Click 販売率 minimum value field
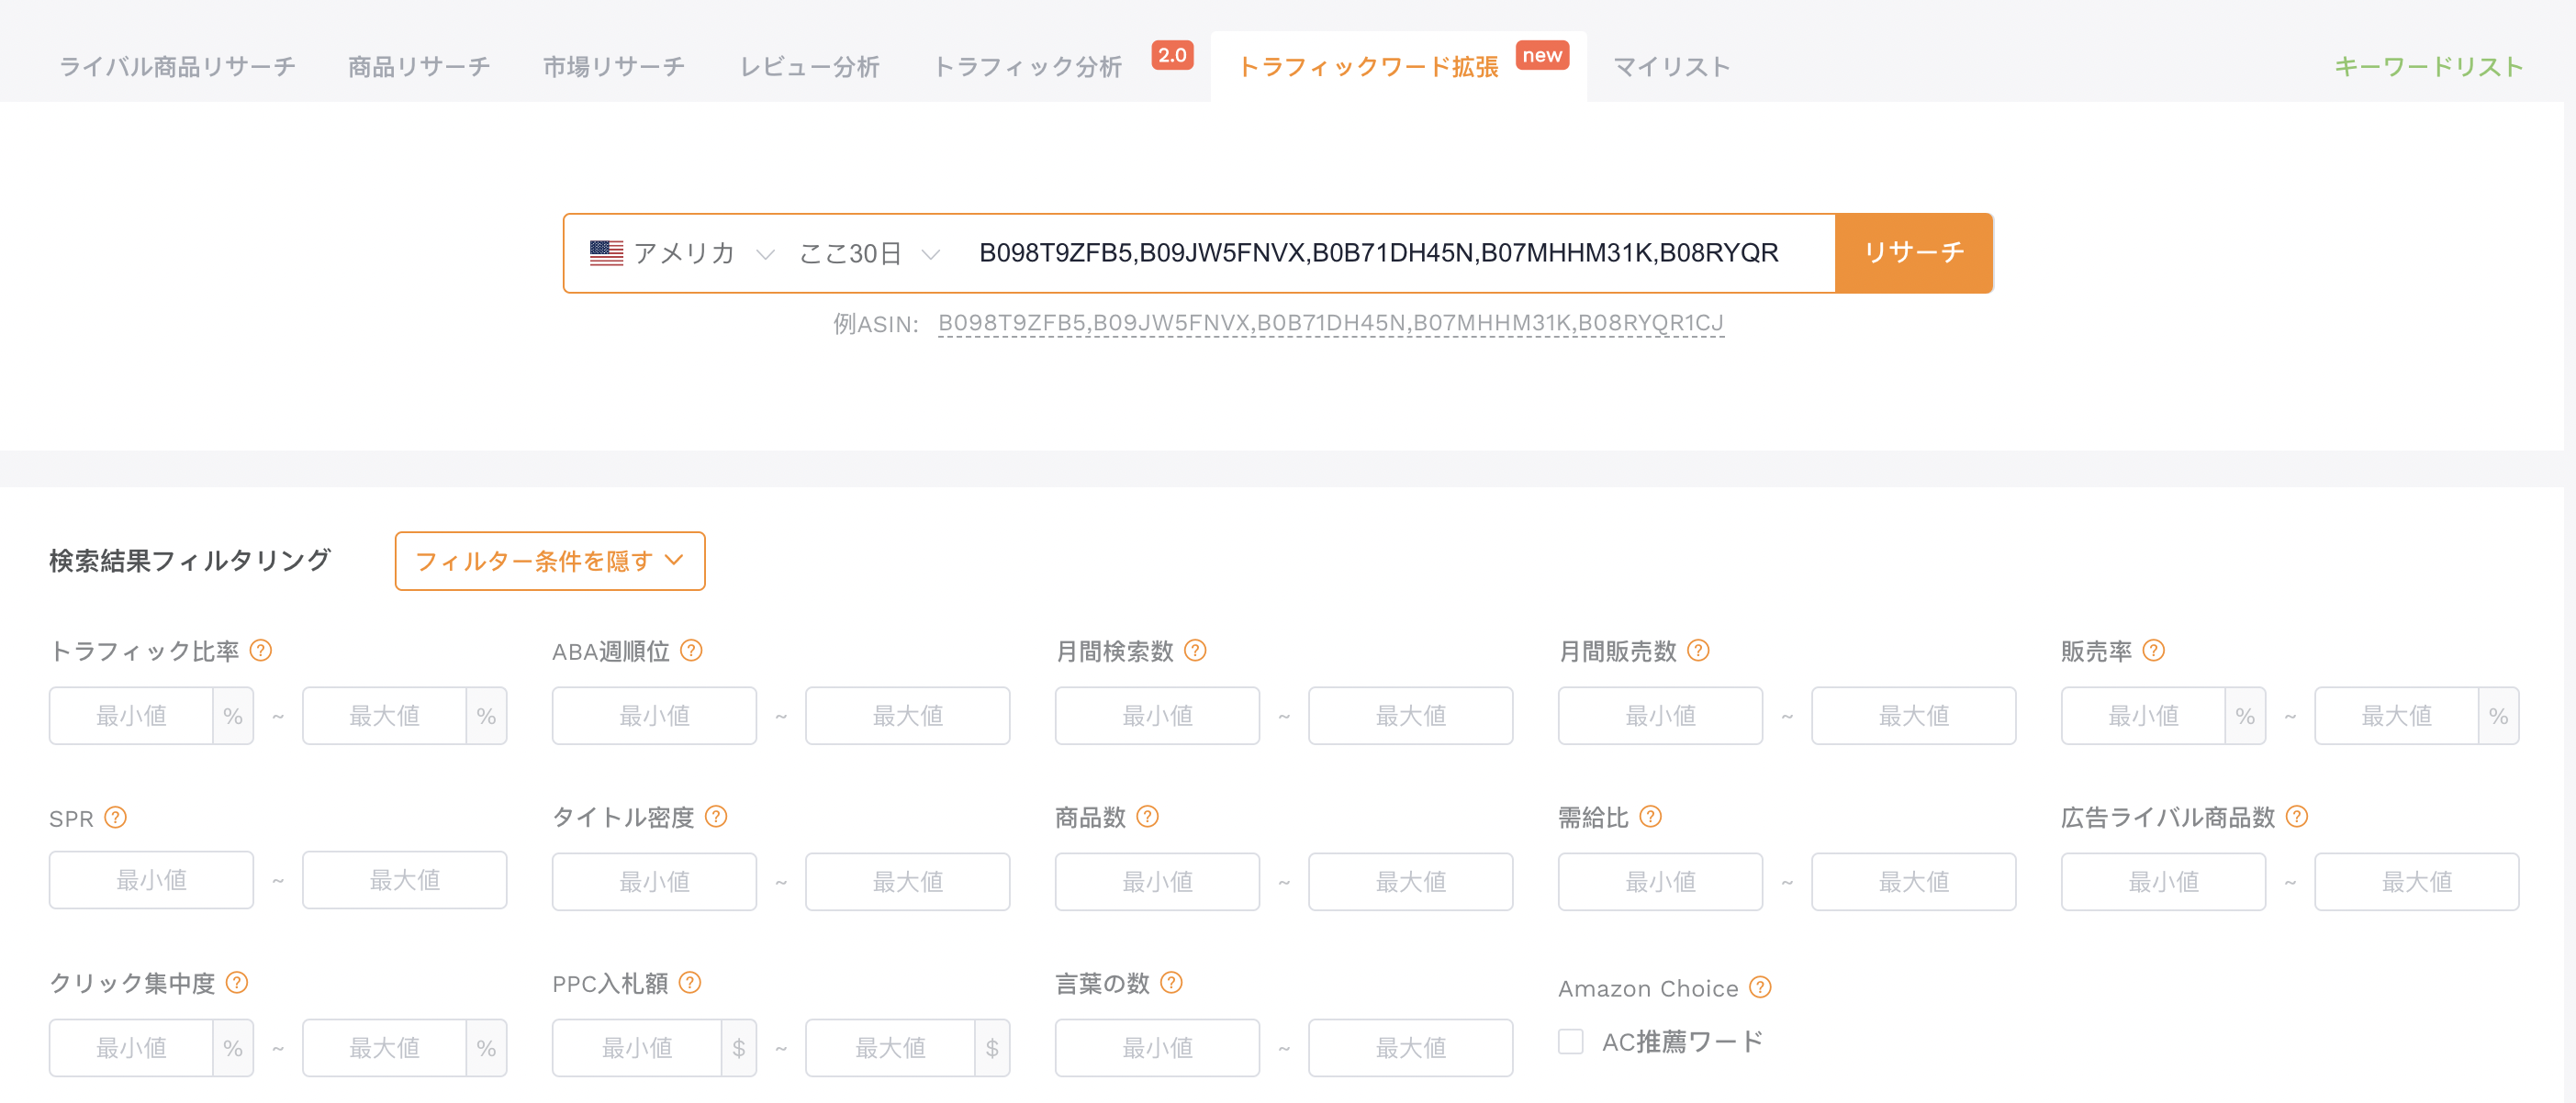 point(2143,715)
